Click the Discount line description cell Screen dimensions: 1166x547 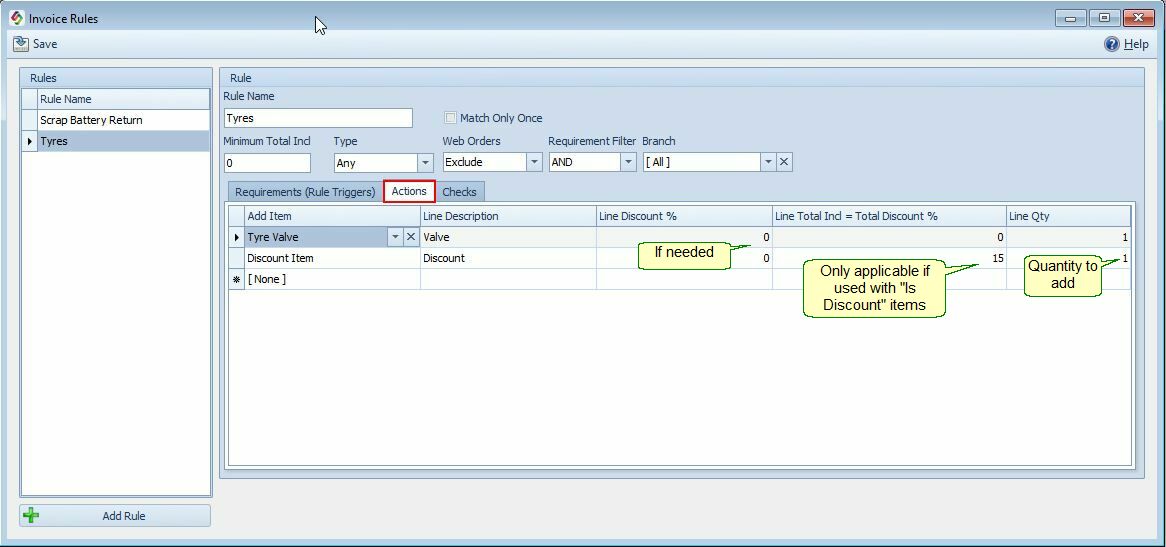pos(508,258)
